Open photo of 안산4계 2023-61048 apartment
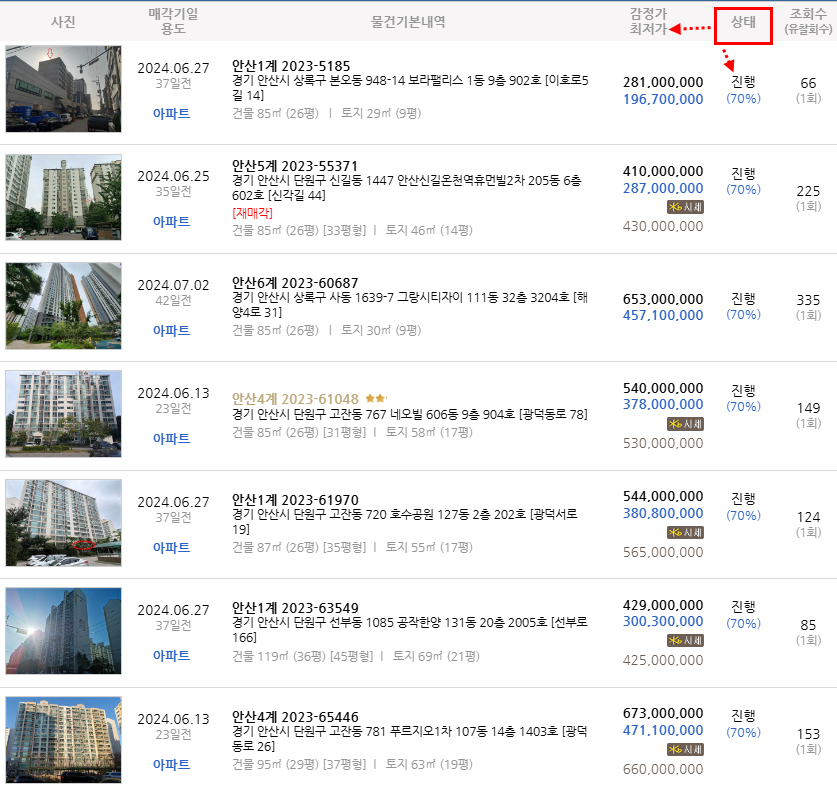Screen dimensions: 837x788 coord(64,414)
